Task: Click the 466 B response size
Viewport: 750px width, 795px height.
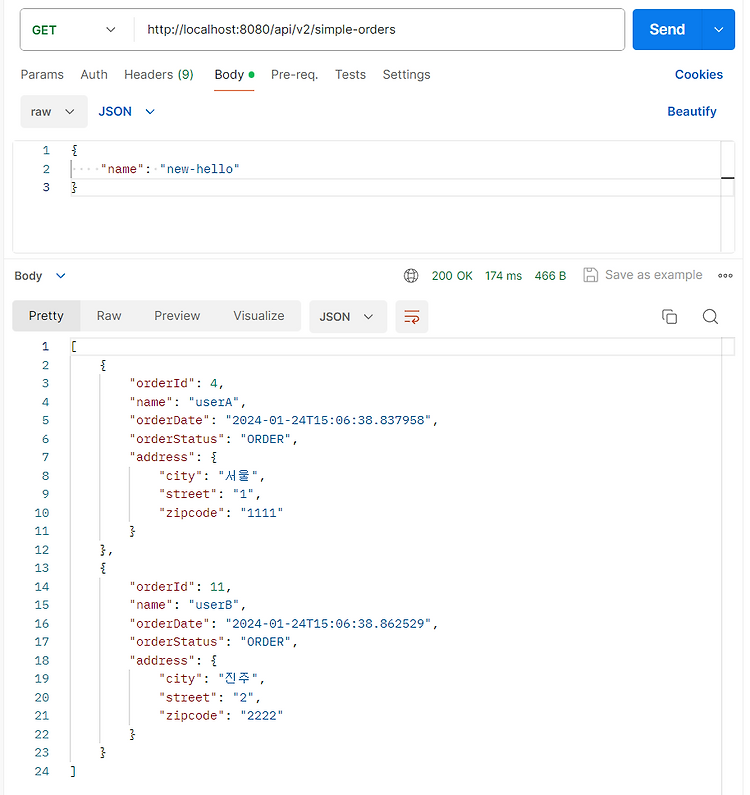Action: pos(550,276)
